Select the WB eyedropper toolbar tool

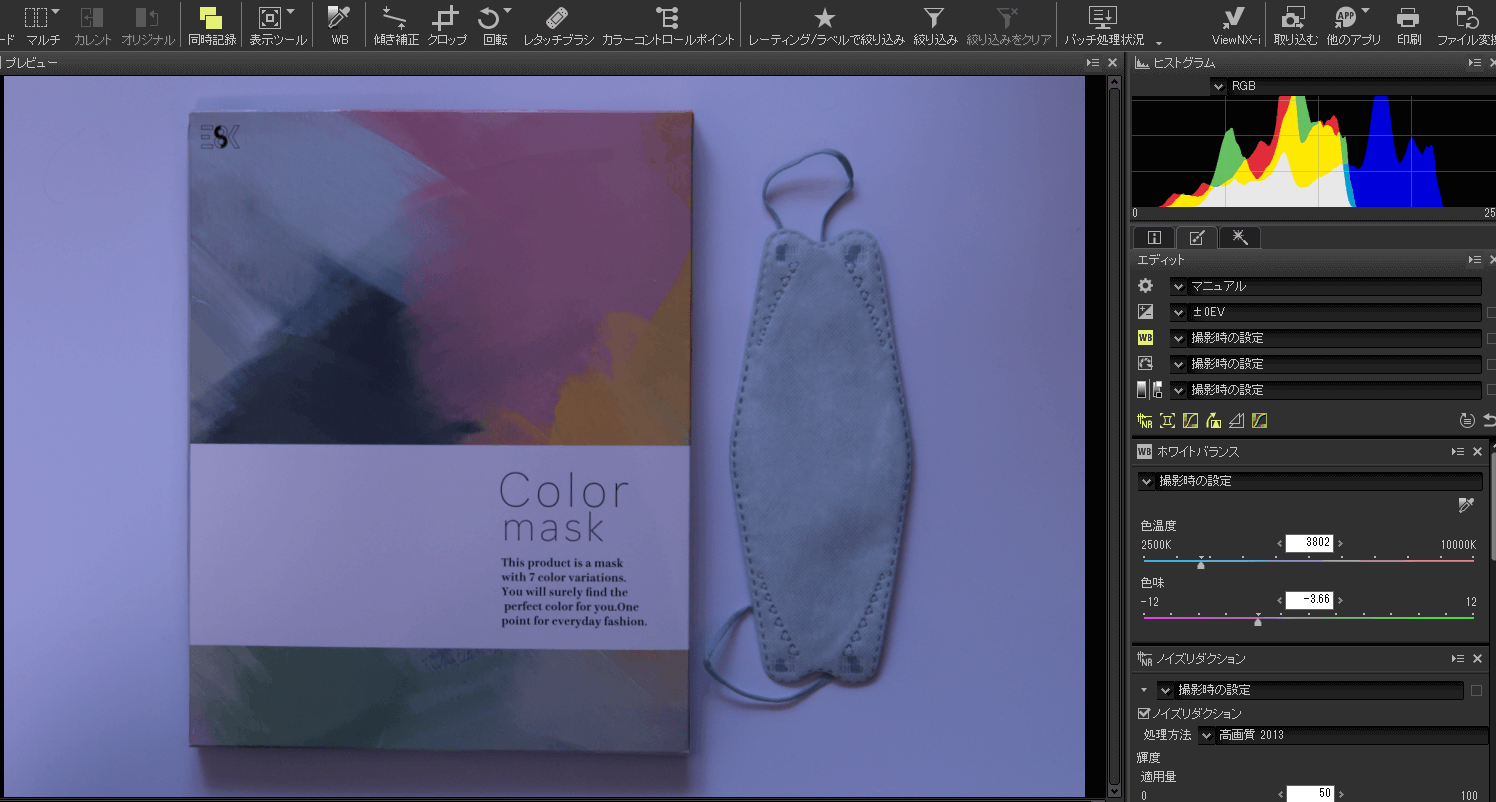point(339,24)
